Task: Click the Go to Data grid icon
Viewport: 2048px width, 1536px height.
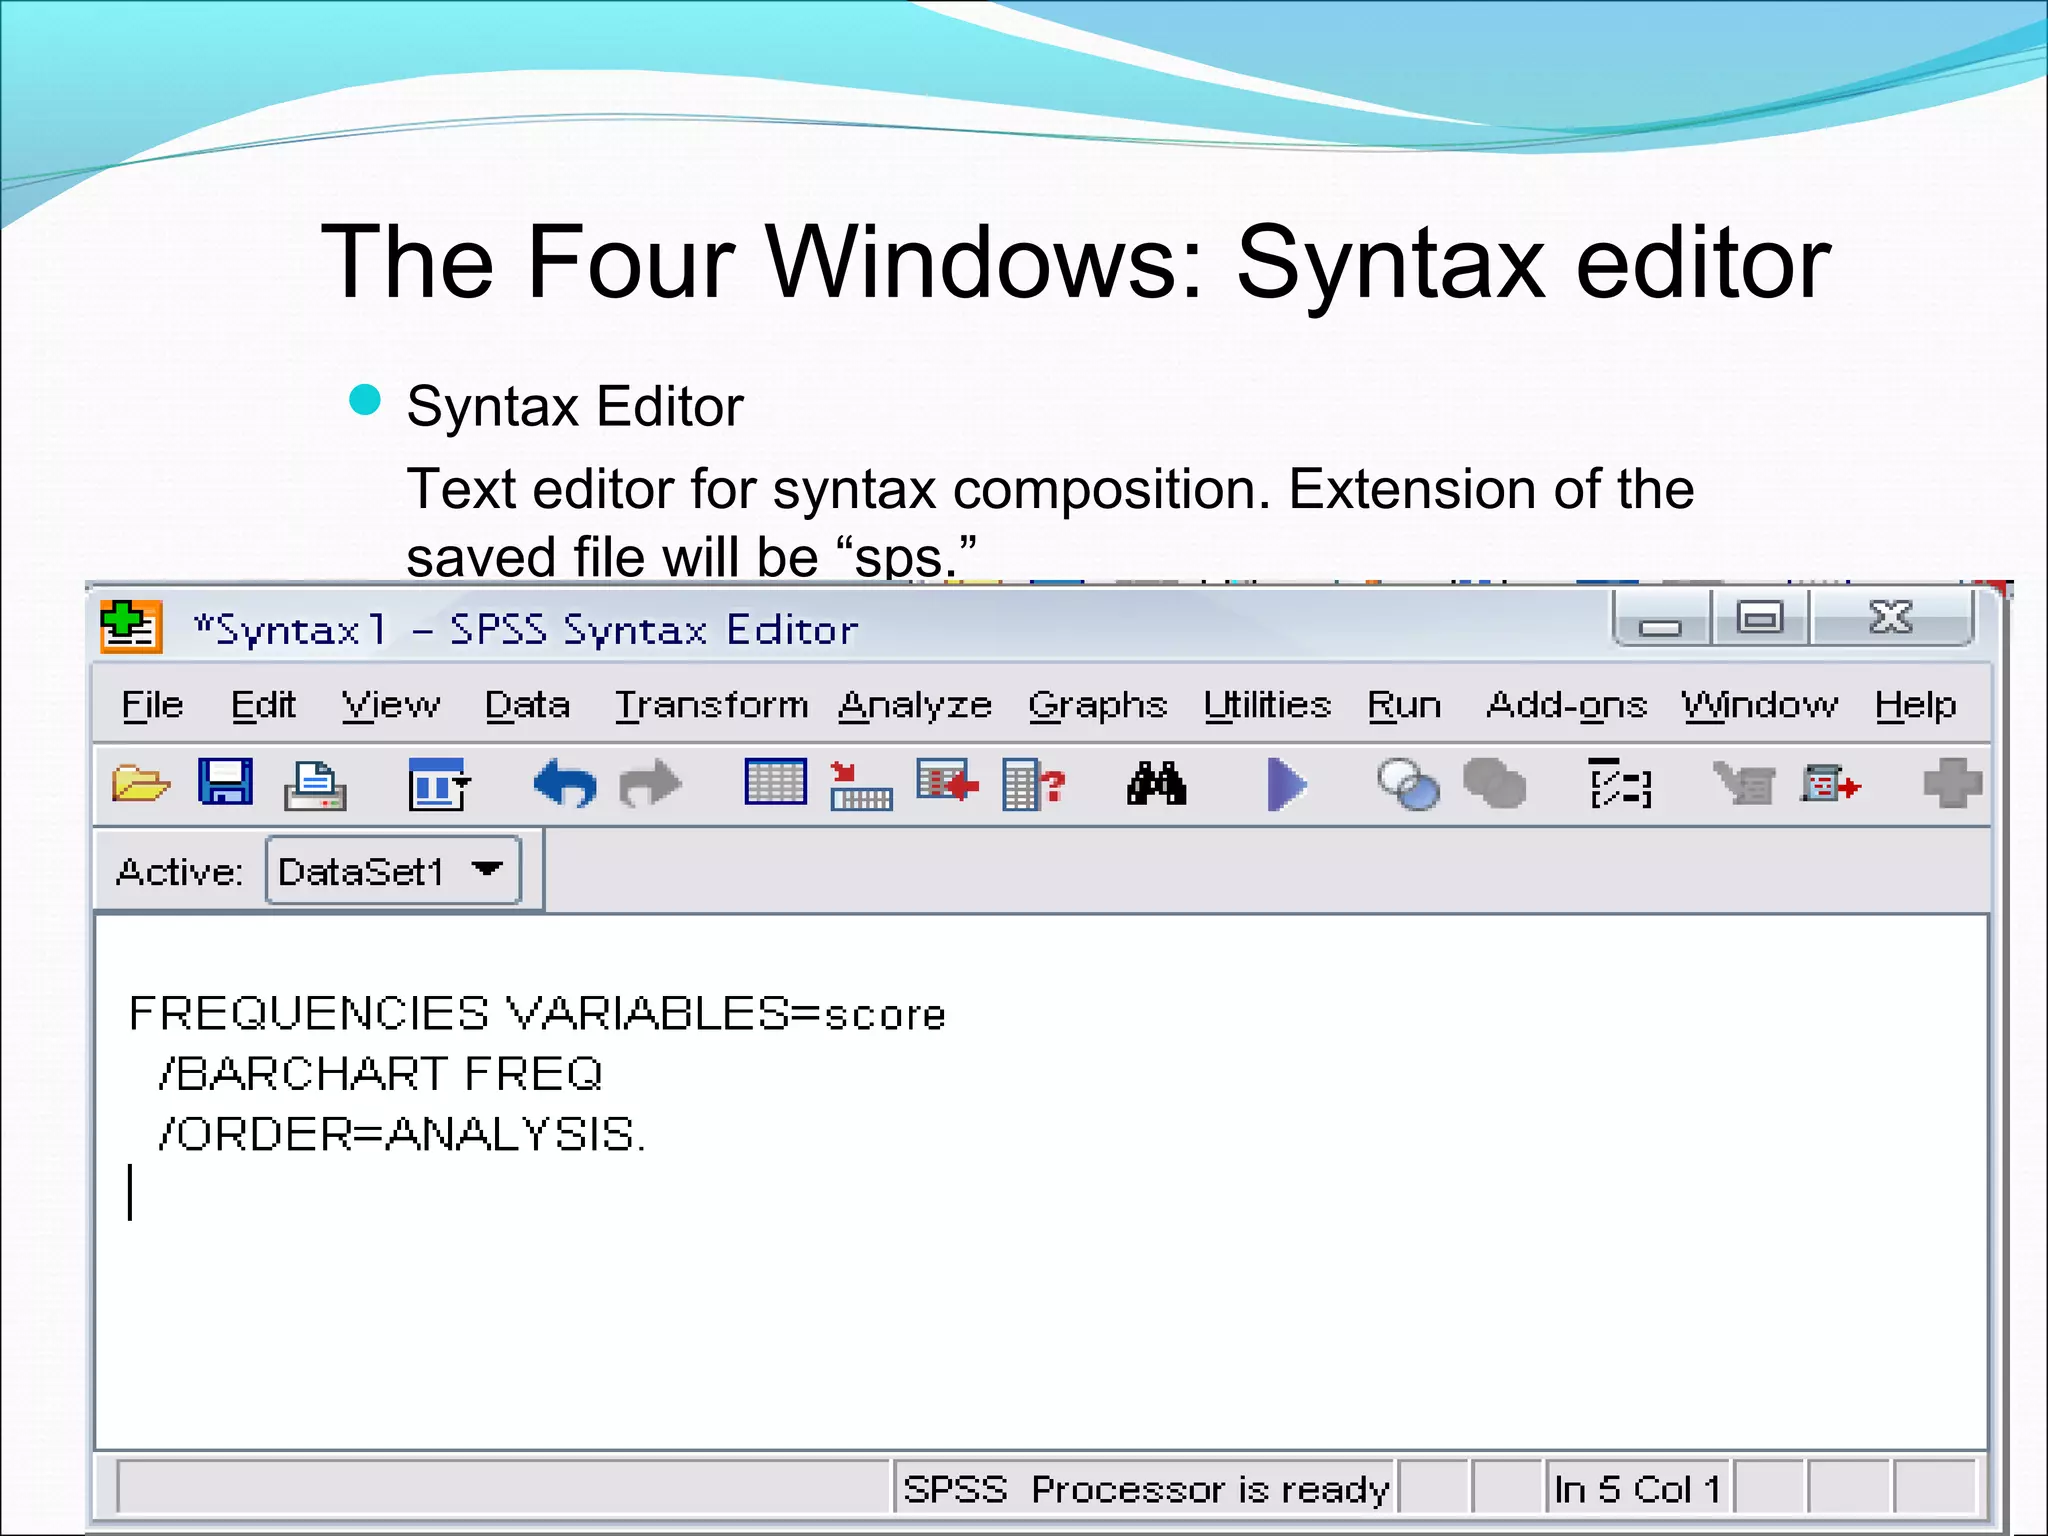Action: pos(775,783)
